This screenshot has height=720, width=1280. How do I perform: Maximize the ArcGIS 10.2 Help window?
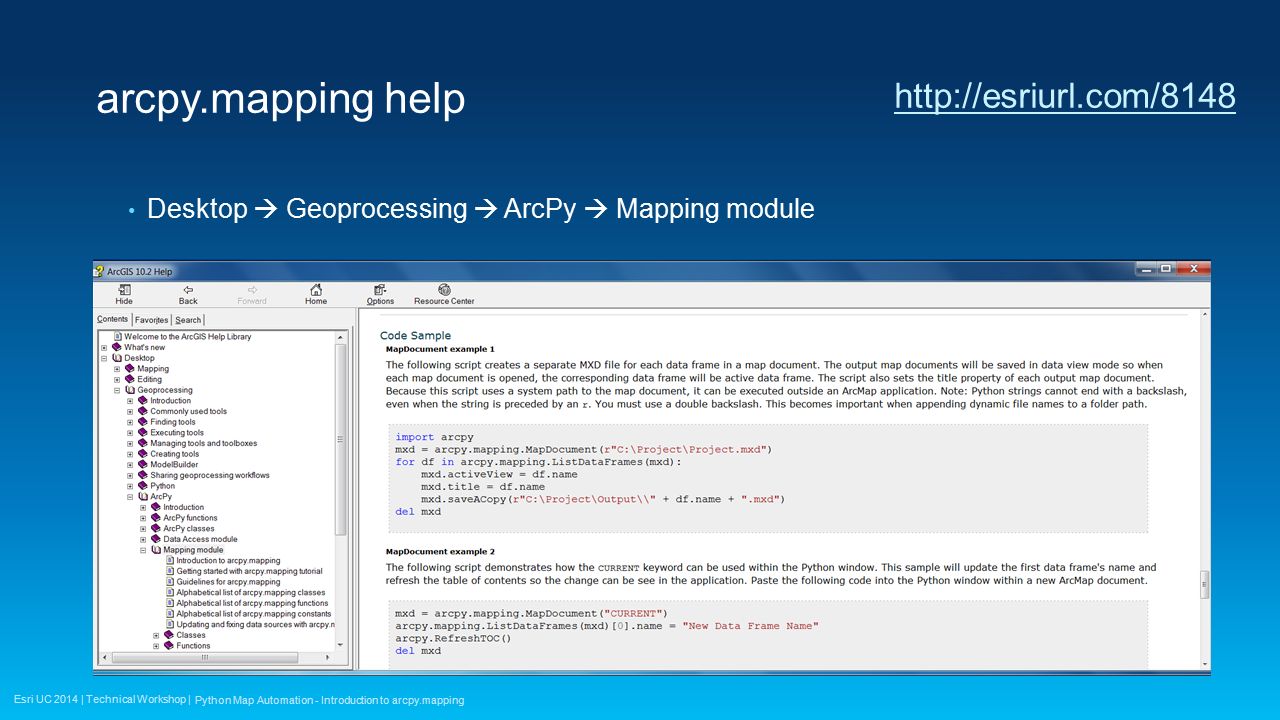click(x=1166, y=269)
